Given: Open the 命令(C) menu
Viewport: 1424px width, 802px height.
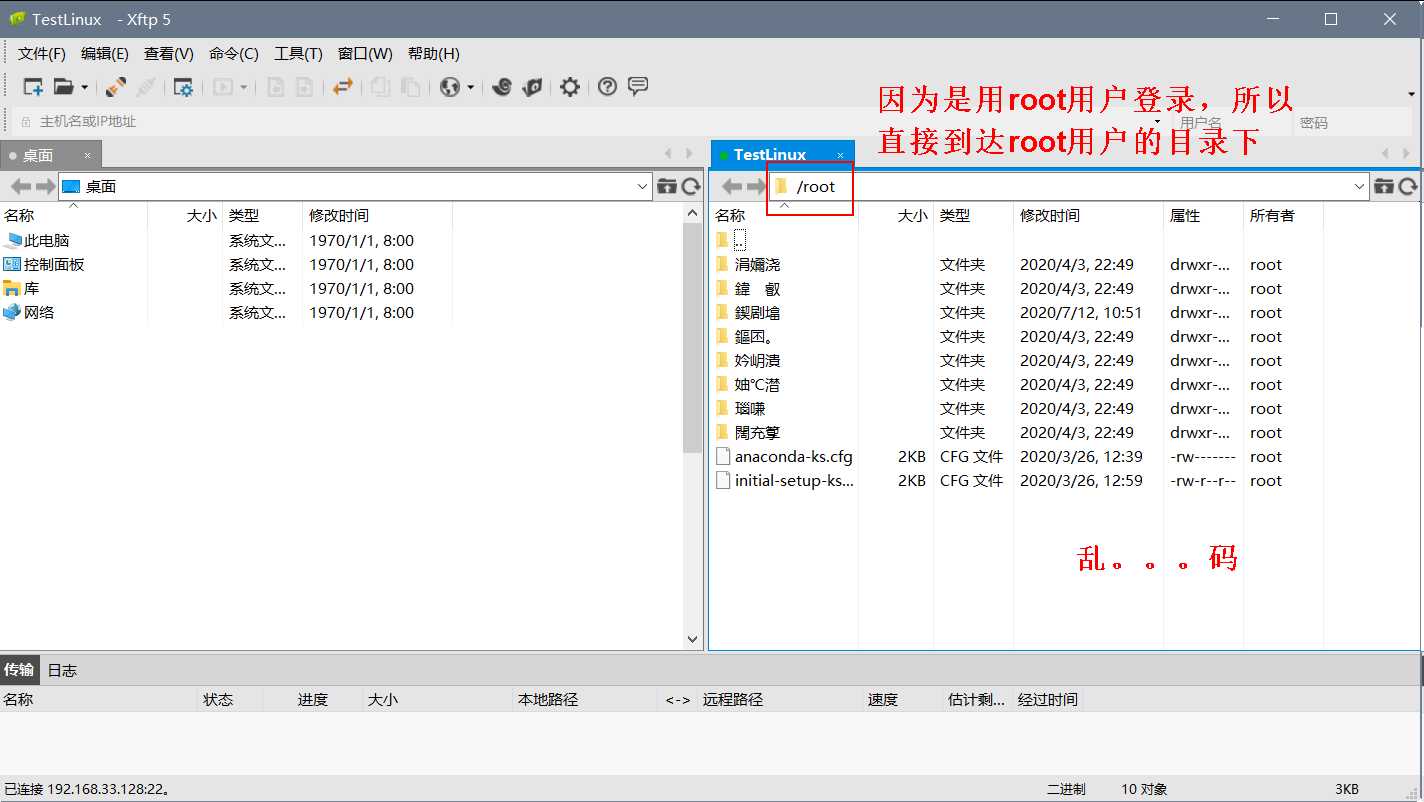Looking at the screenshot, I should click(x=234, y=54).
